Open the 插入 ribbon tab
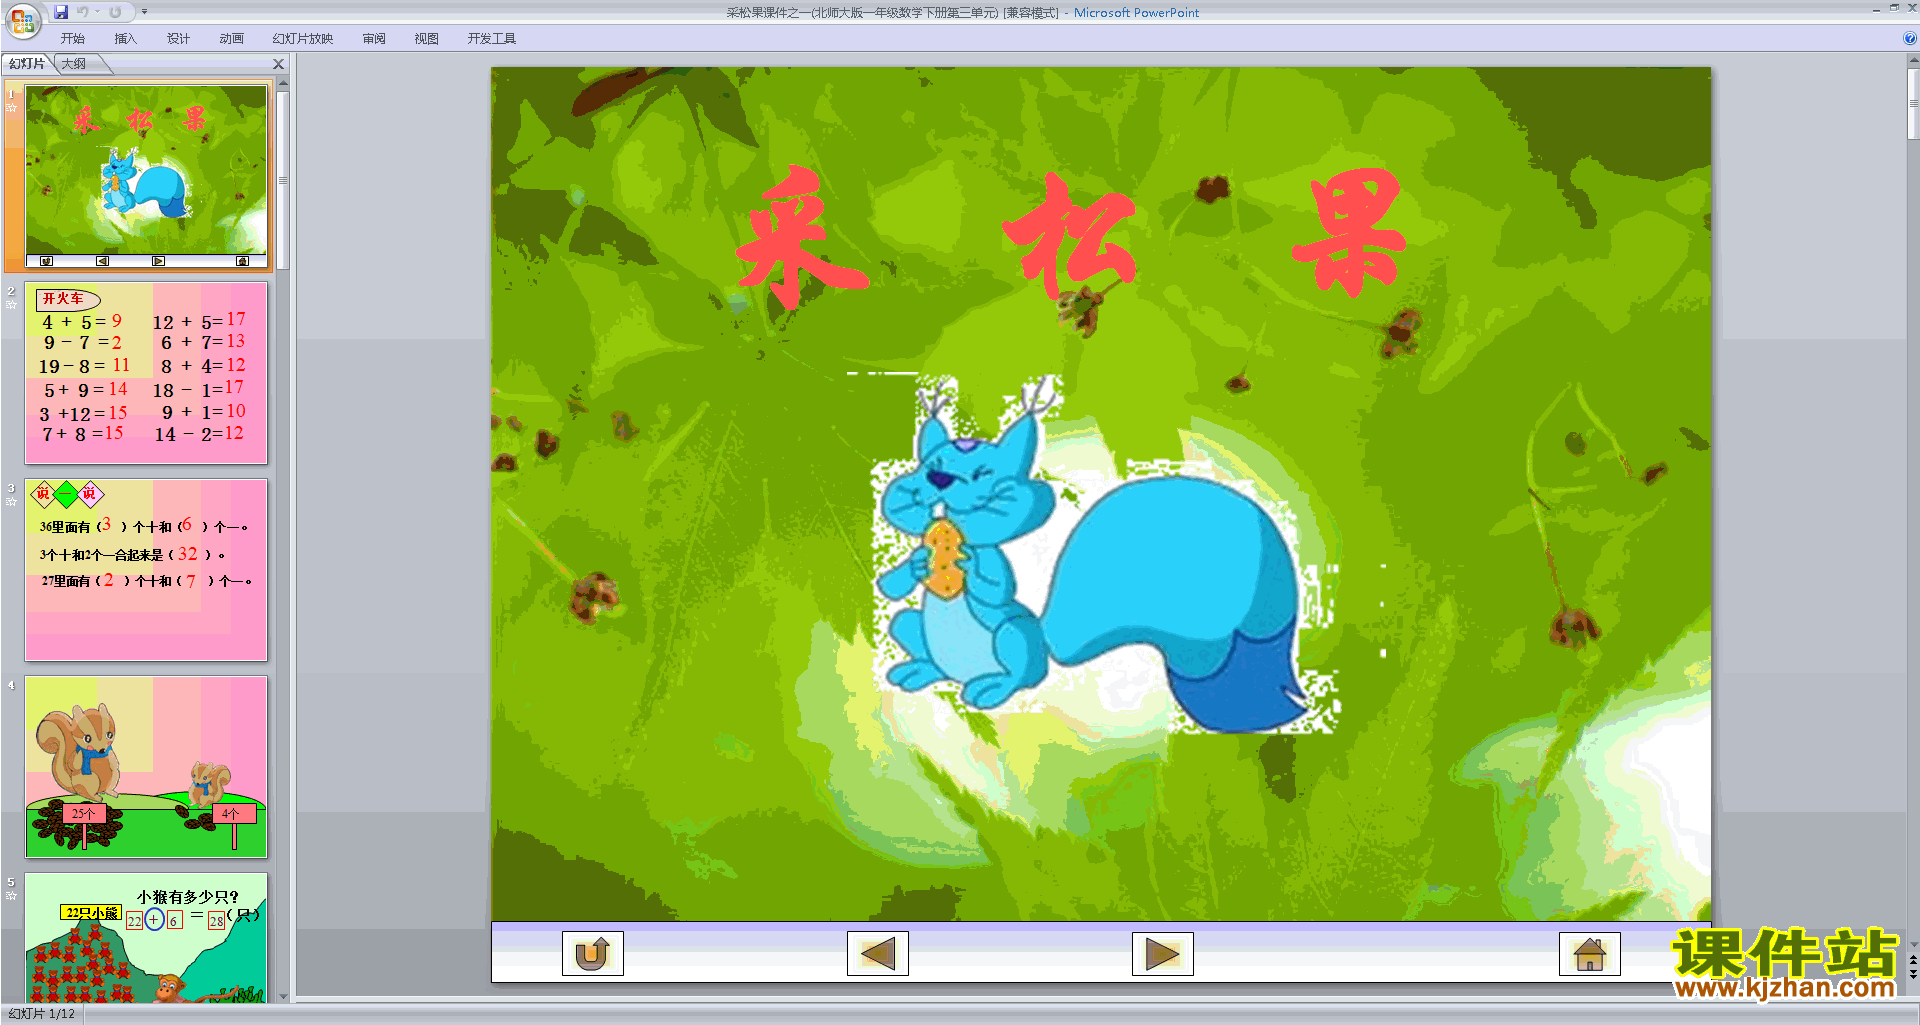The width and height of the screenshot is (1920, 1025). pos(125,38)
